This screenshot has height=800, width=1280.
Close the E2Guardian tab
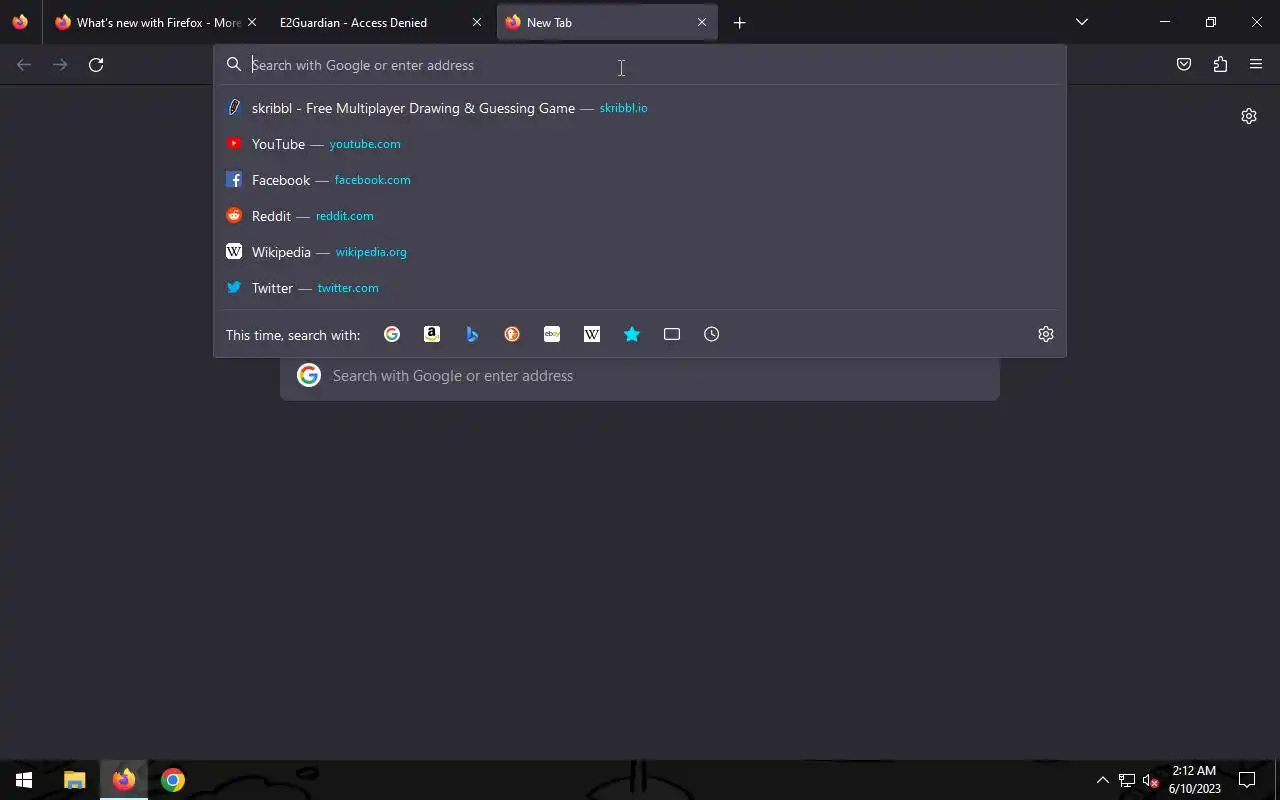[477, 22]
